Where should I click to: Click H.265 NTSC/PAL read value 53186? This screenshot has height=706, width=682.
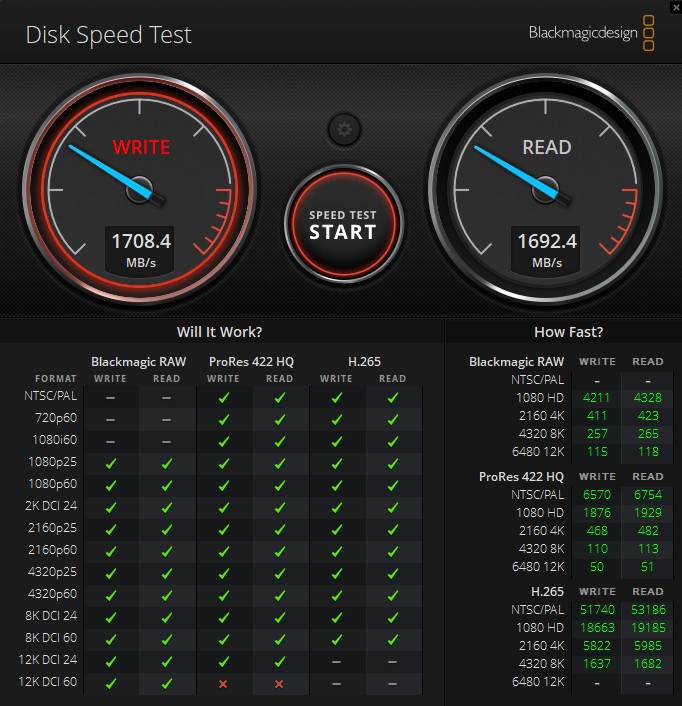click(648, 610)
